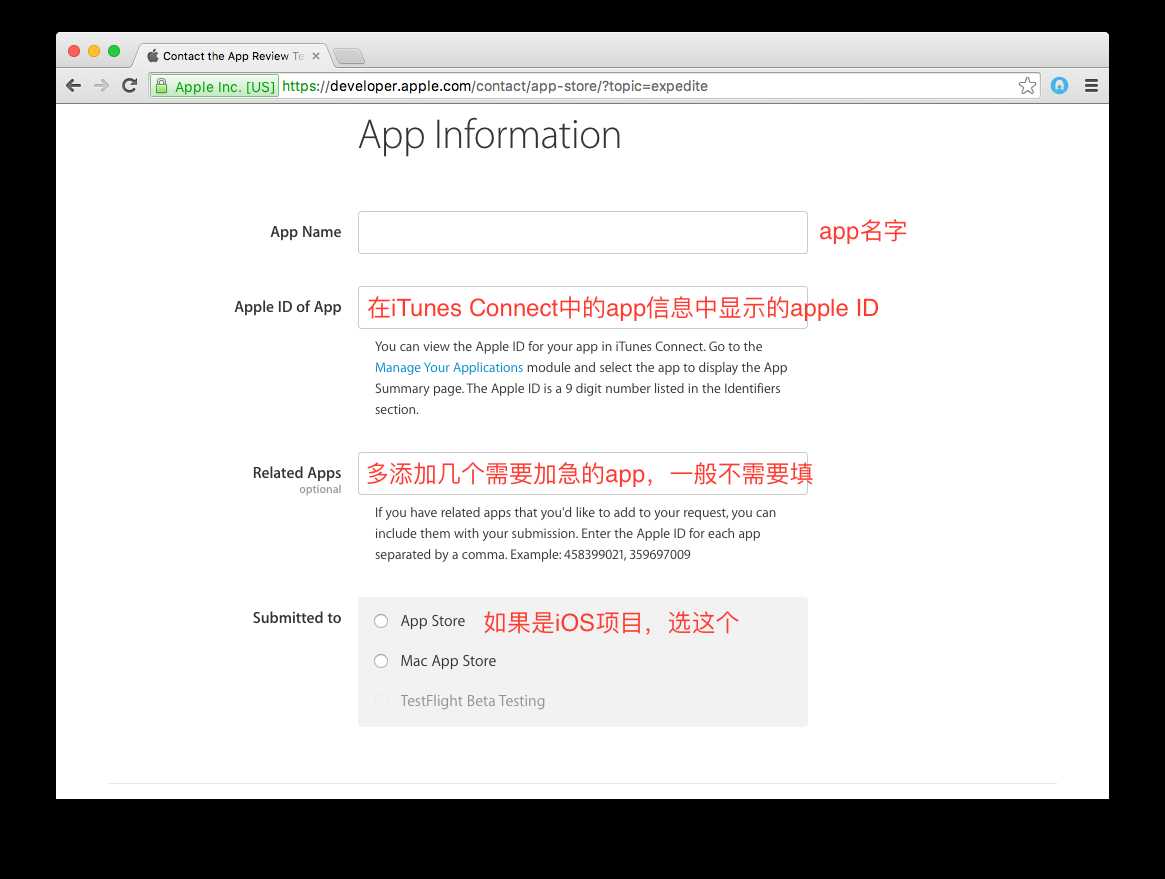The width and height of the screenshot is (1165, 879).
Task: Click the Apple ID of App label
Action: pos(288,307)
